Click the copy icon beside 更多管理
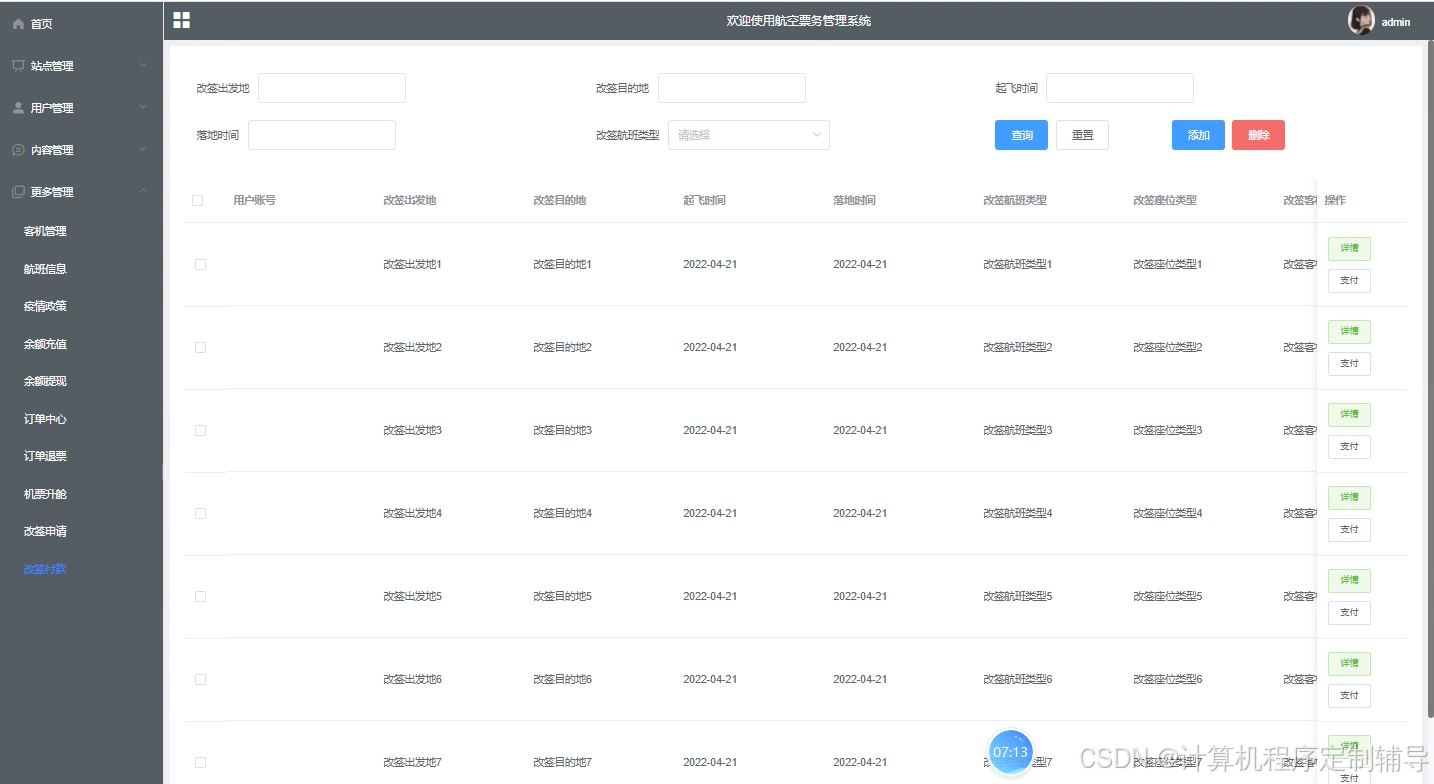Image resolution: width=1434 pixels, height=784 pixels. (18, 191)
